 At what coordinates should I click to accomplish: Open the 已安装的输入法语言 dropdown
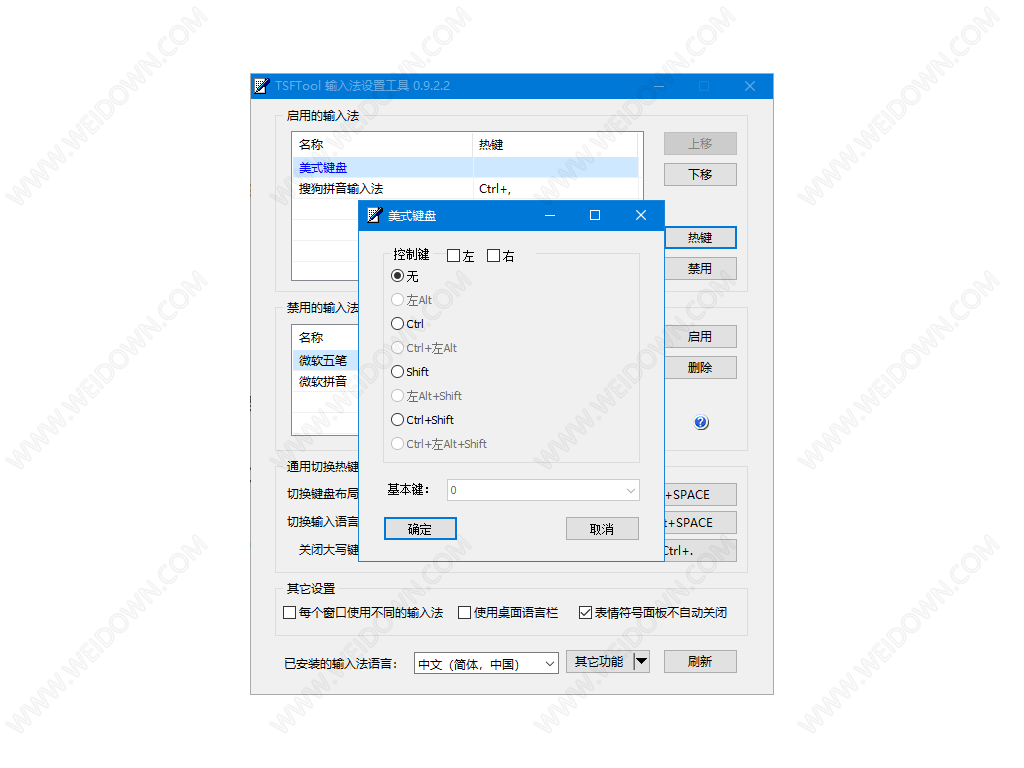click(486, 664)
